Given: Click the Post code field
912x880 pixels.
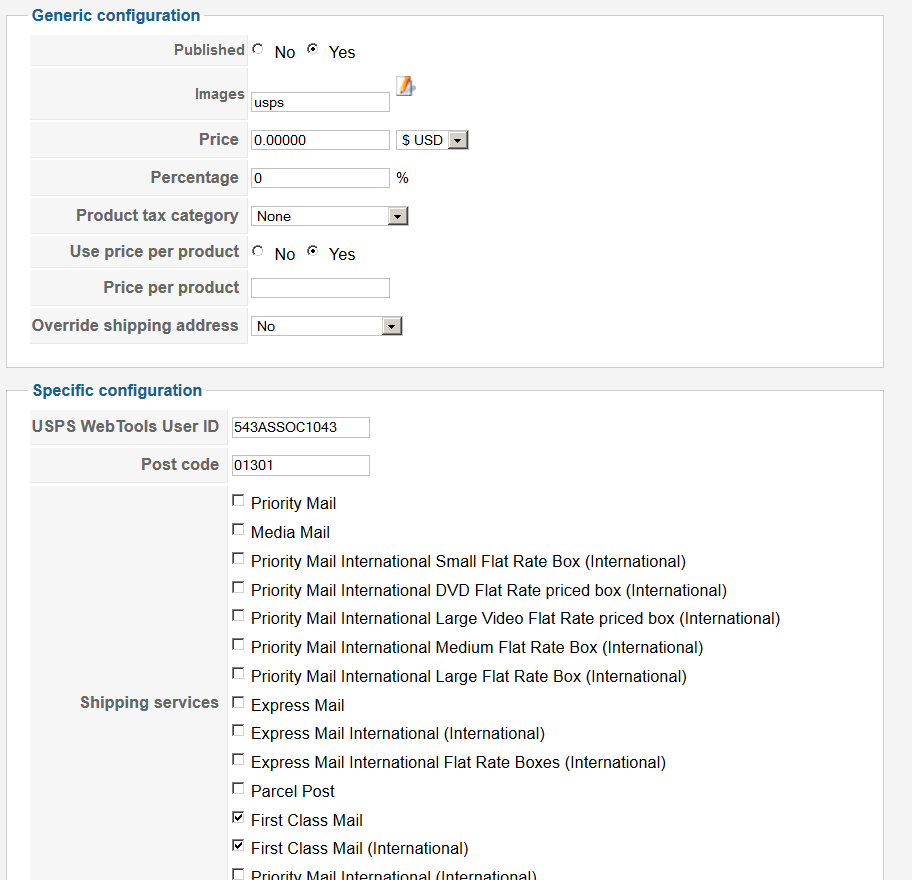Looking at the screenshot, I should [300, 465].
